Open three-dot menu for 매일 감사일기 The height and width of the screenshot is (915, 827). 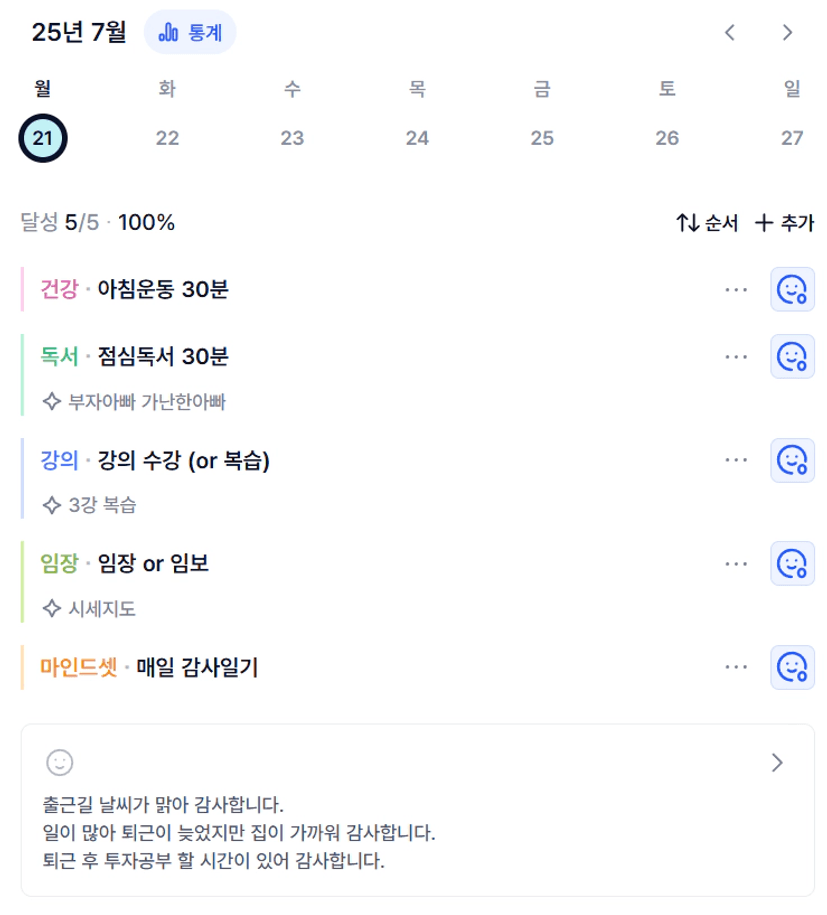(x=736, y=668)
